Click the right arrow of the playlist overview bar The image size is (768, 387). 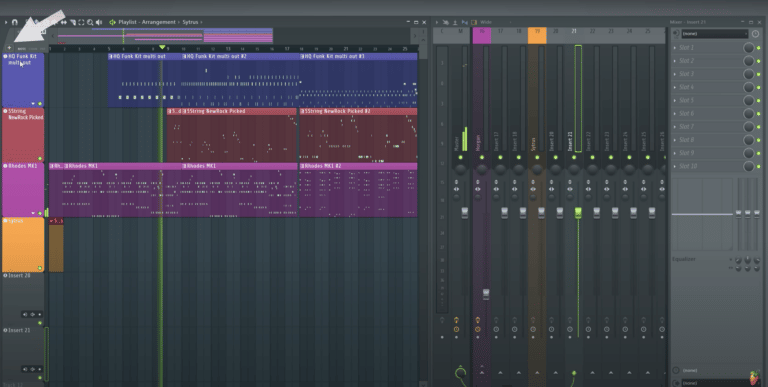415,36
